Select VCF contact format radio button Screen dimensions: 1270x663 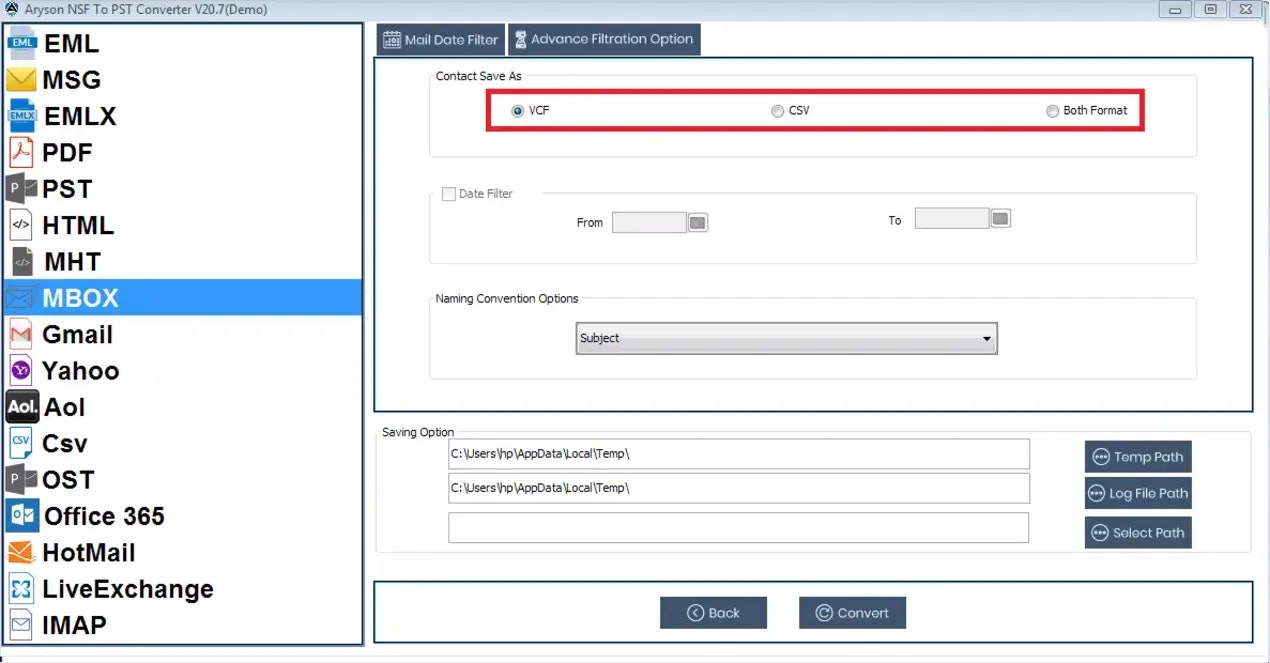517,111
